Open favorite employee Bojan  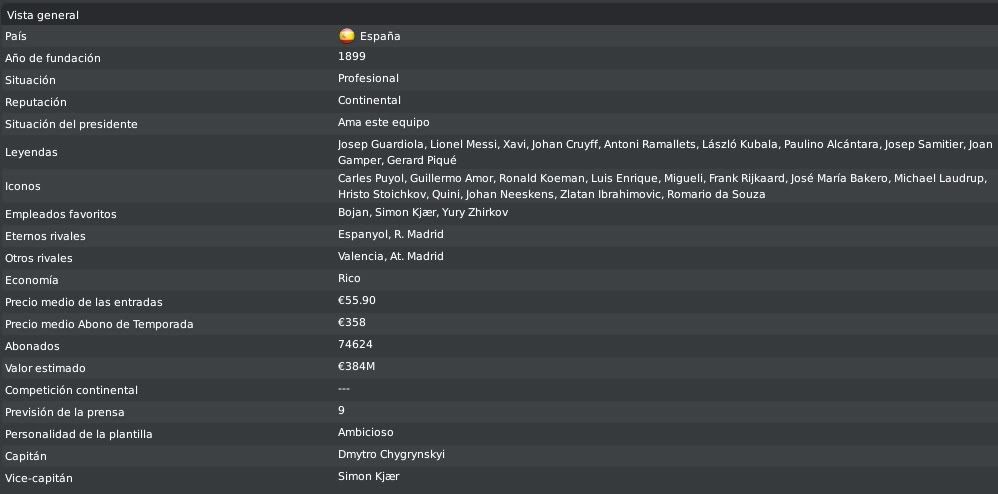click(353, 212)
